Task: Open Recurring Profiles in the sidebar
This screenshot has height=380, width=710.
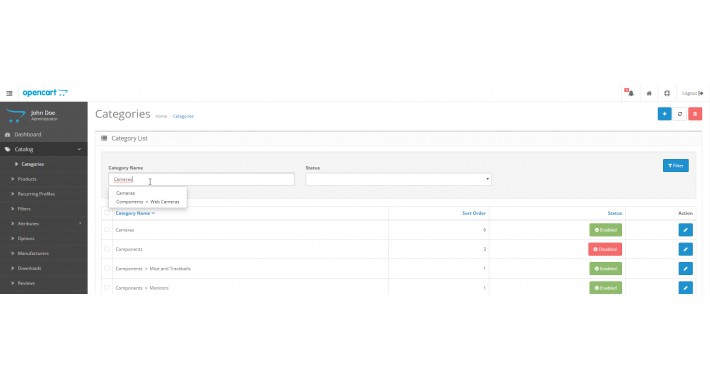Action: 36,194
